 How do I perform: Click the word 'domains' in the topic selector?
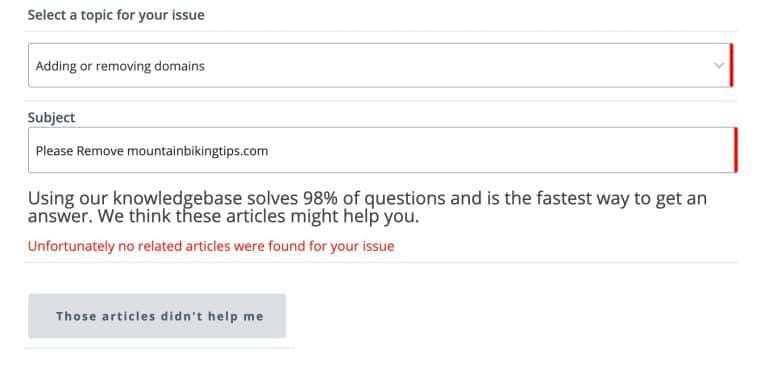coord(179,66)
